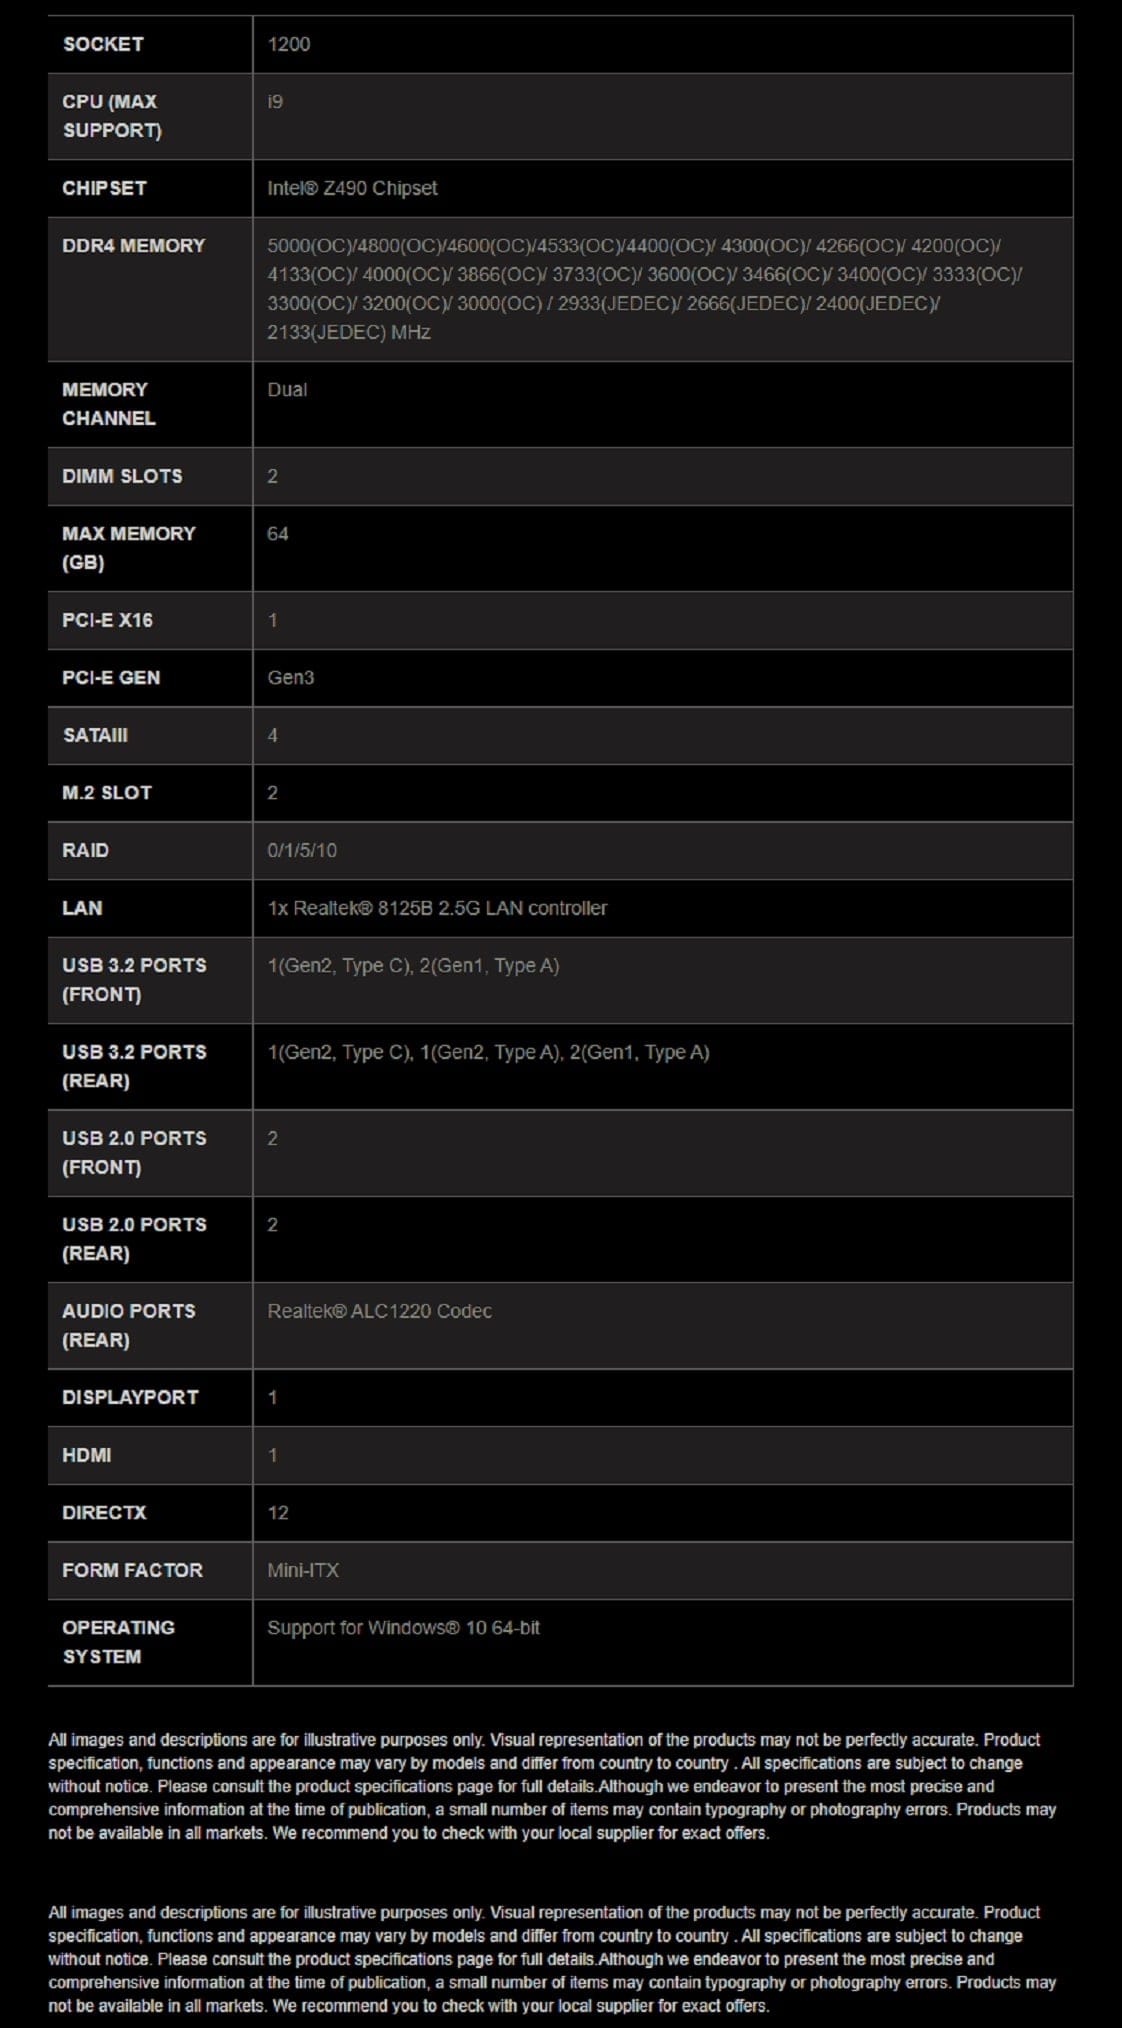
Task: Click the SOCKET row label
Action: click(x=103, y=44)
